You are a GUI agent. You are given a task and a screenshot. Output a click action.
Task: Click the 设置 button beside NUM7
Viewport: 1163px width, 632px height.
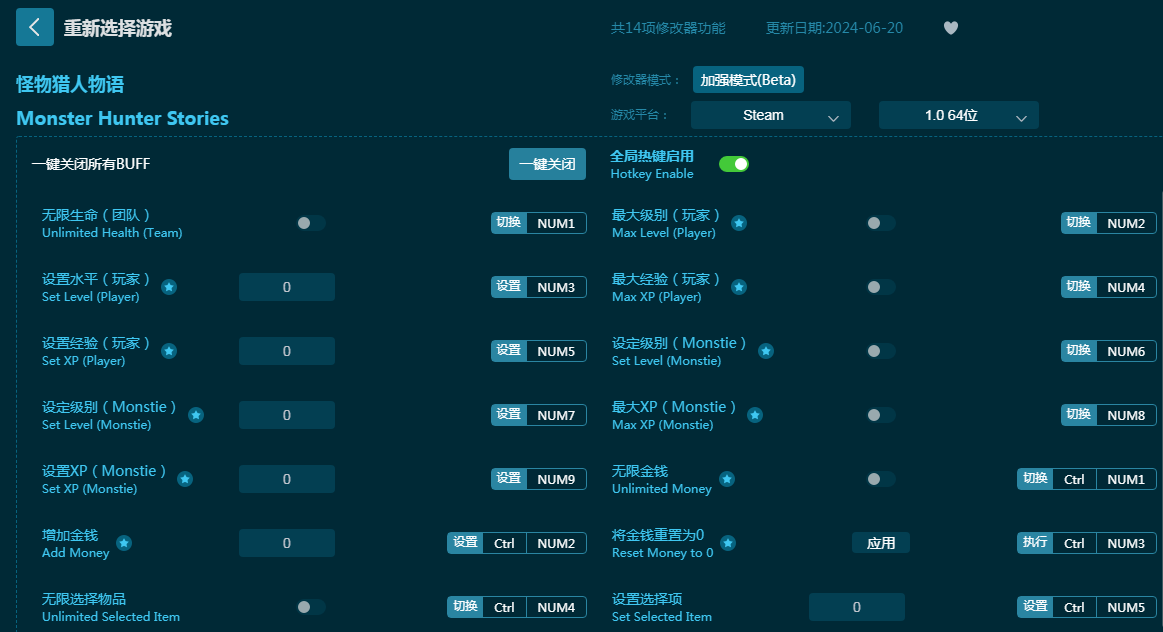coord(509,415)
